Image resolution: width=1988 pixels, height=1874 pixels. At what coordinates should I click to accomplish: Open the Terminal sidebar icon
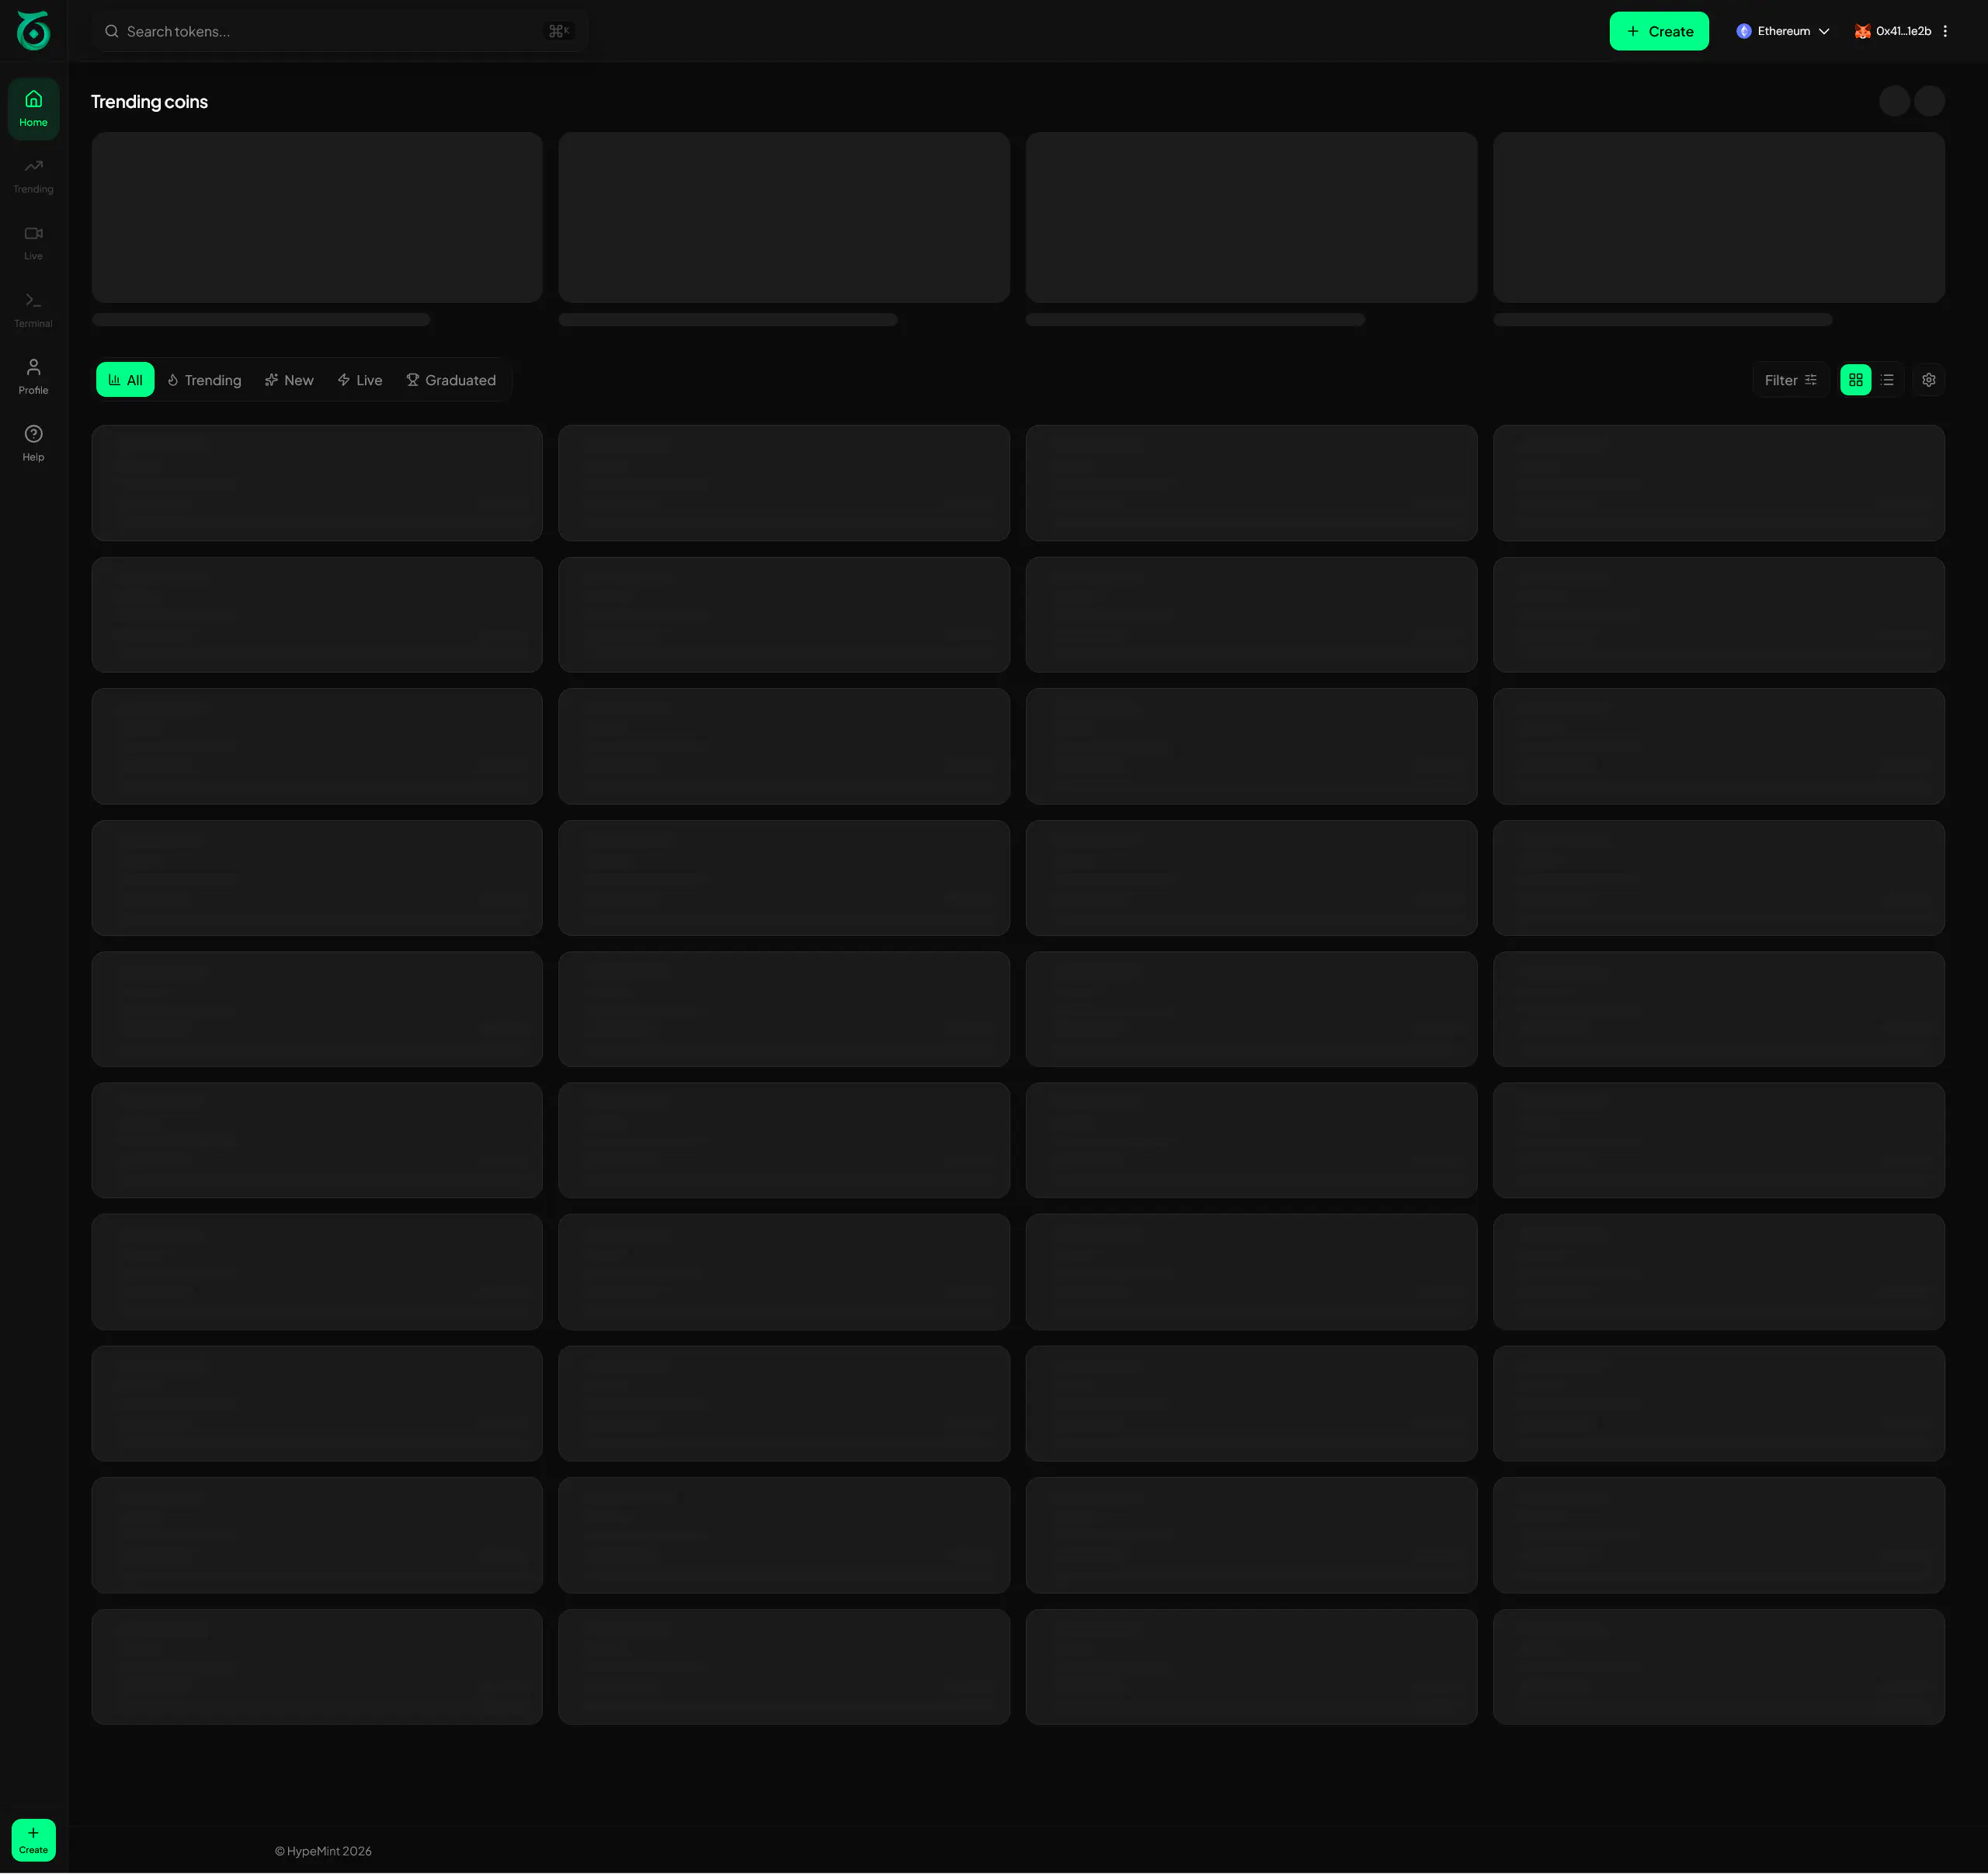(33, 309)
